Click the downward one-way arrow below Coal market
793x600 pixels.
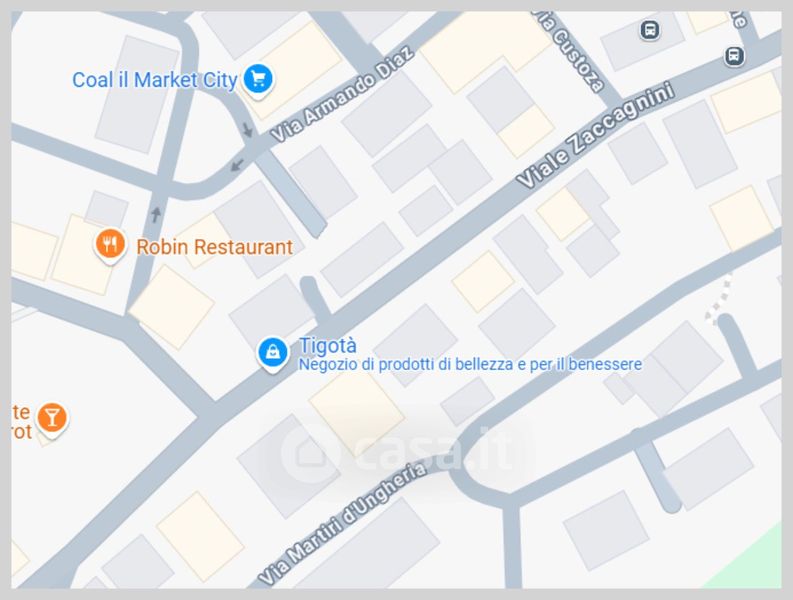coord(247,130)
